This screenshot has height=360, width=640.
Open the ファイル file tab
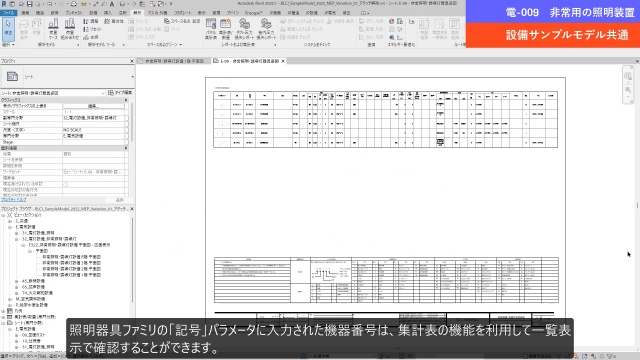[8, 13]
